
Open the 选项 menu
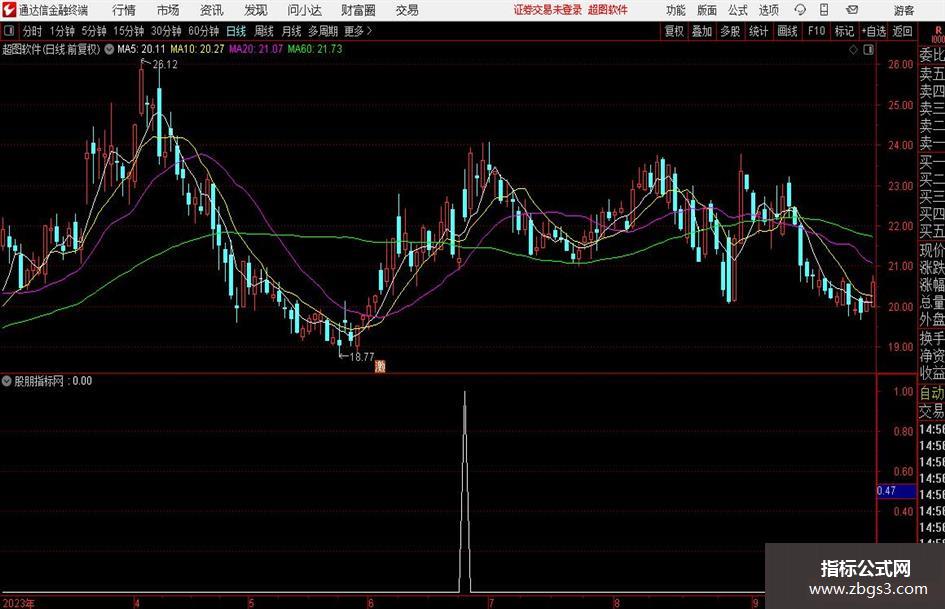pyautogui.click(x=768, y=10)
